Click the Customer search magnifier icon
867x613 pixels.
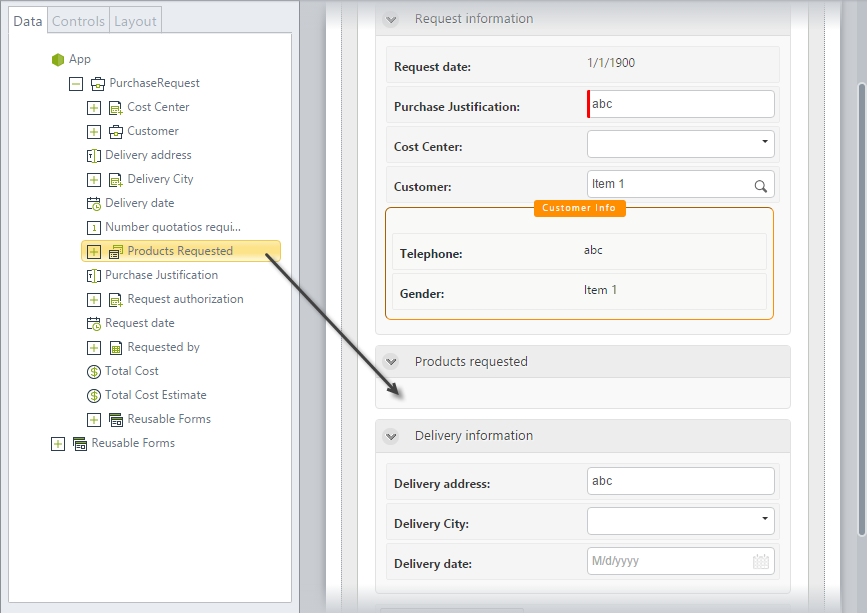(x=761, y=186)
